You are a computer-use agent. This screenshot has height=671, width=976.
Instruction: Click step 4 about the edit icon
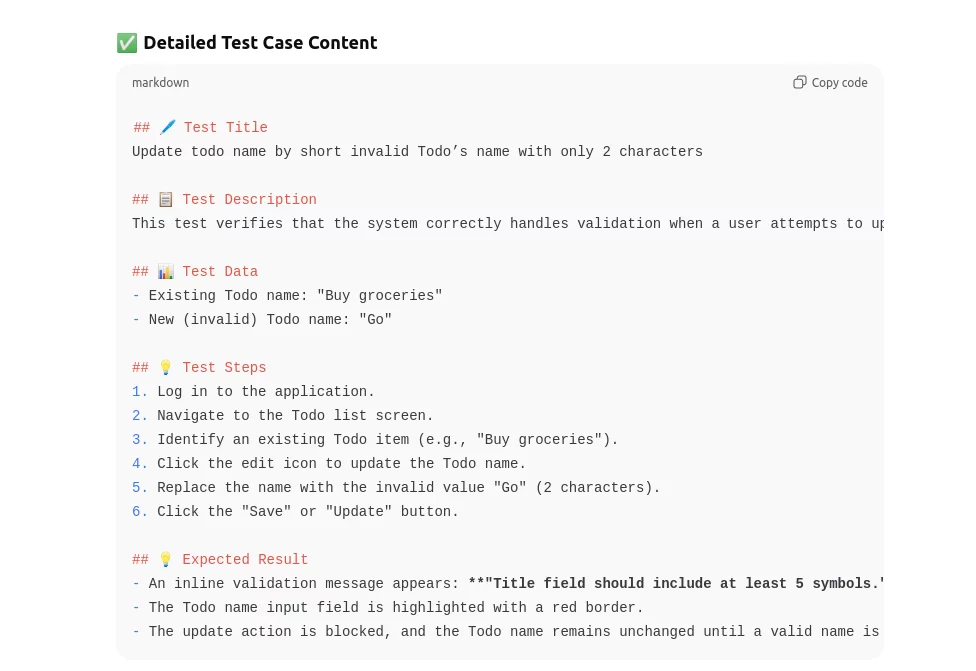[341, 464]
